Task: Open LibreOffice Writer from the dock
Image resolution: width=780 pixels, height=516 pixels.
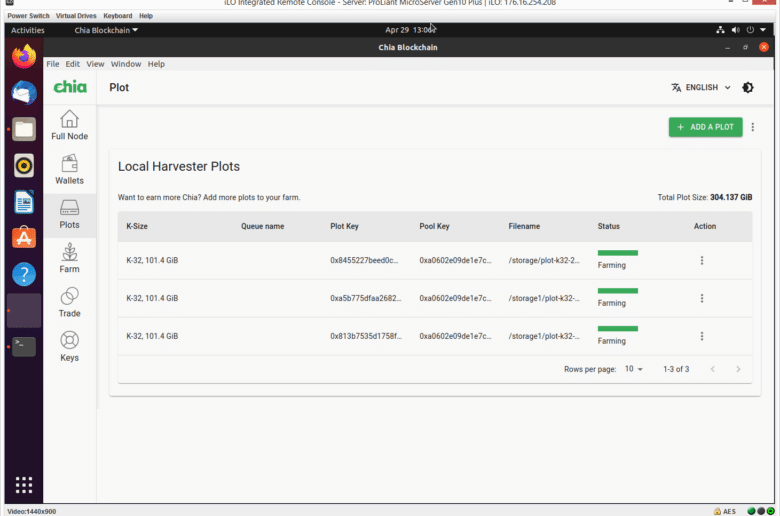Action: coord(24,202)
